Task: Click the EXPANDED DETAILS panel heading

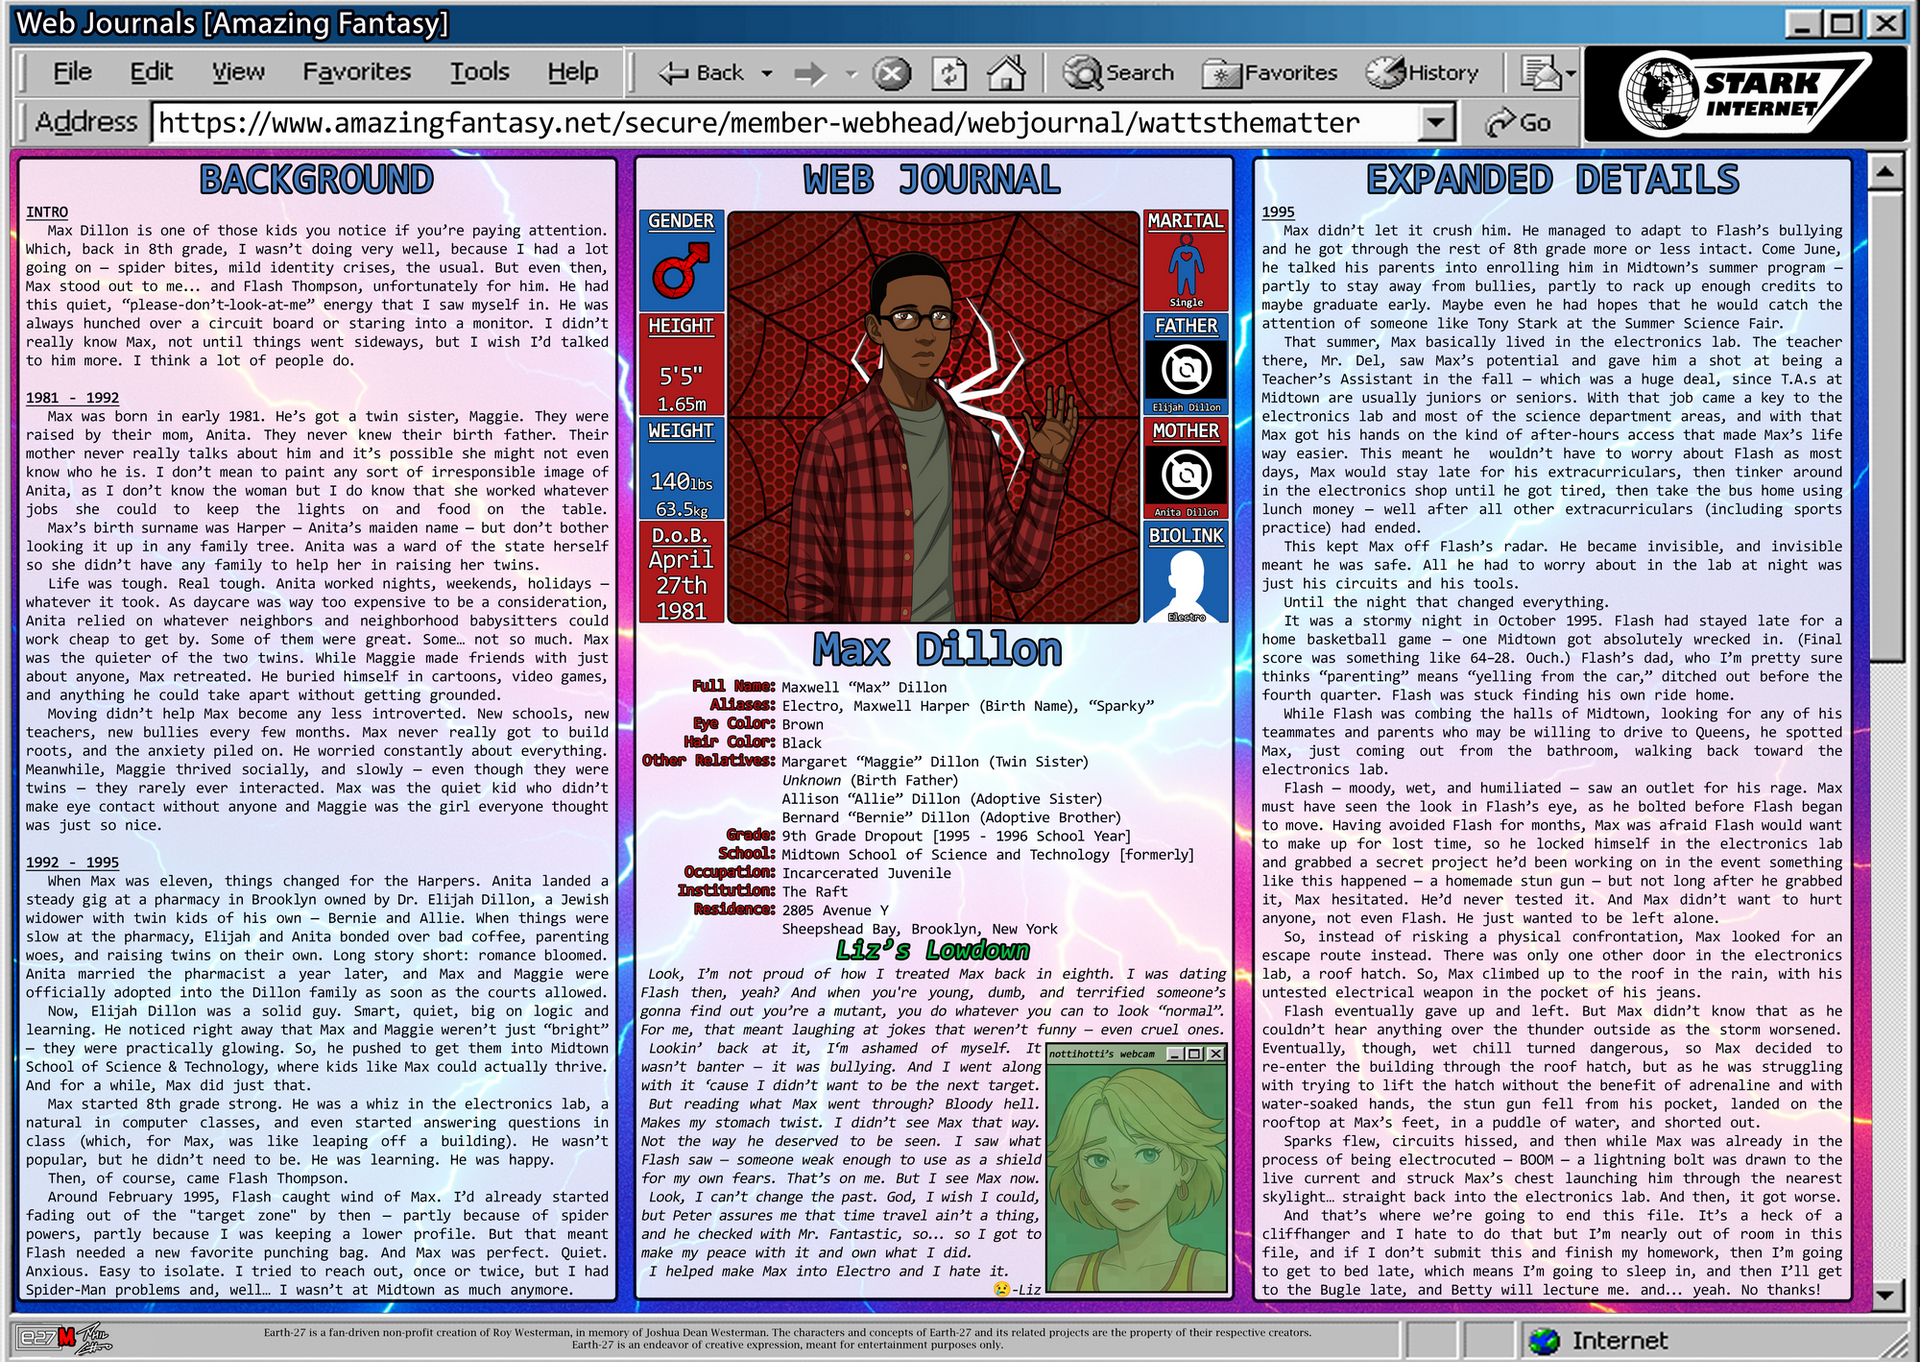Action: tap(1552, 180)
